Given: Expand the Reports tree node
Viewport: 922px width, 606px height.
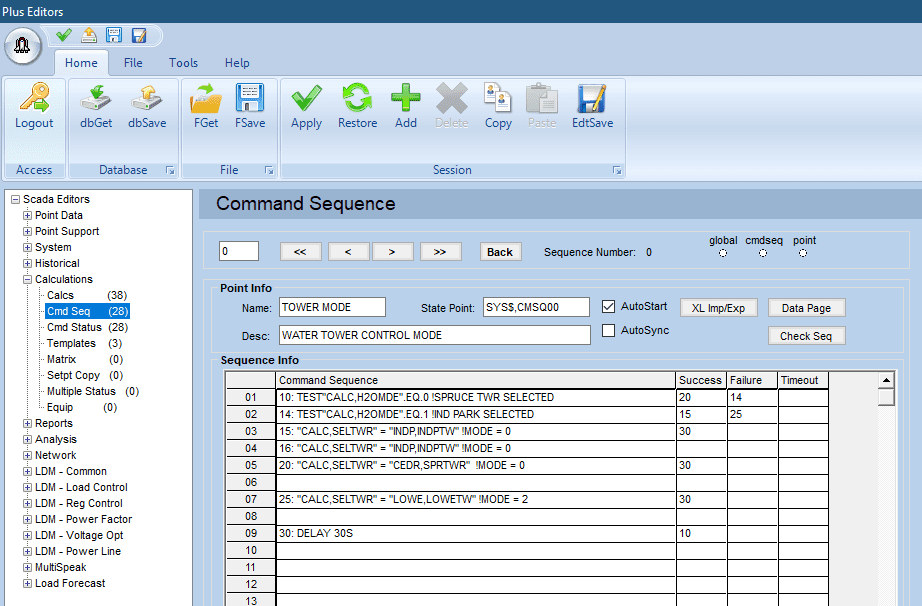Looking at the screenshot, I should tap(27, 423).
